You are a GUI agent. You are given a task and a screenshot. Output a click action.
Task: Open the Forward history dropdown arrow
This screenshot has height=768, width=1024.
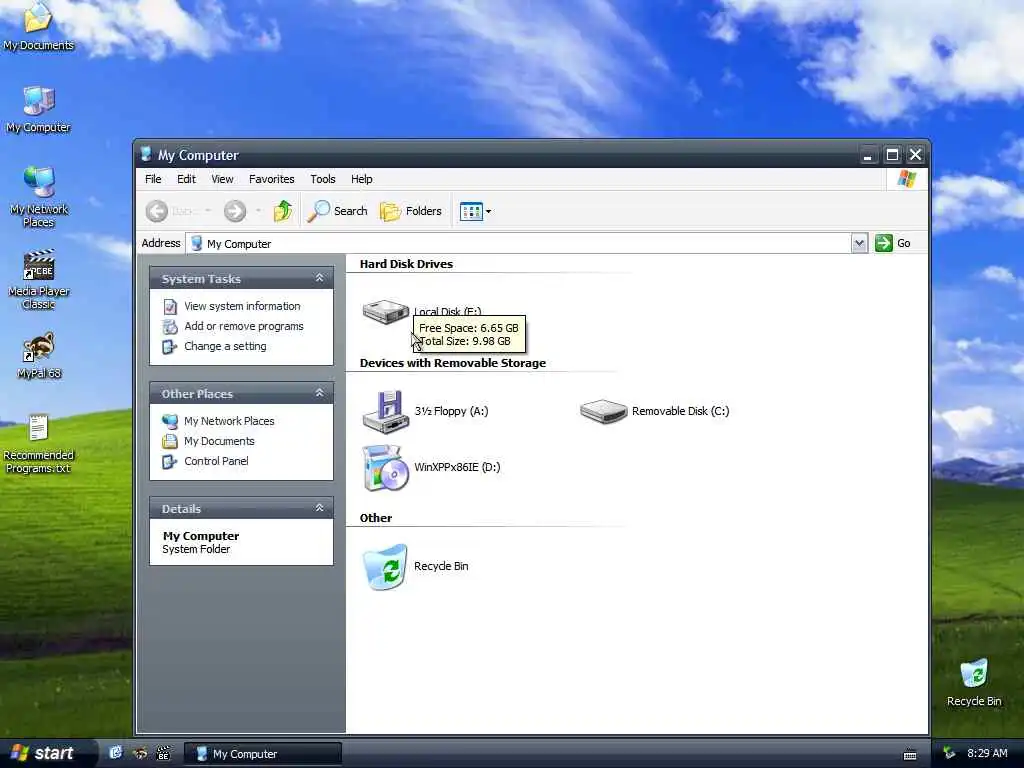point(259,211)
